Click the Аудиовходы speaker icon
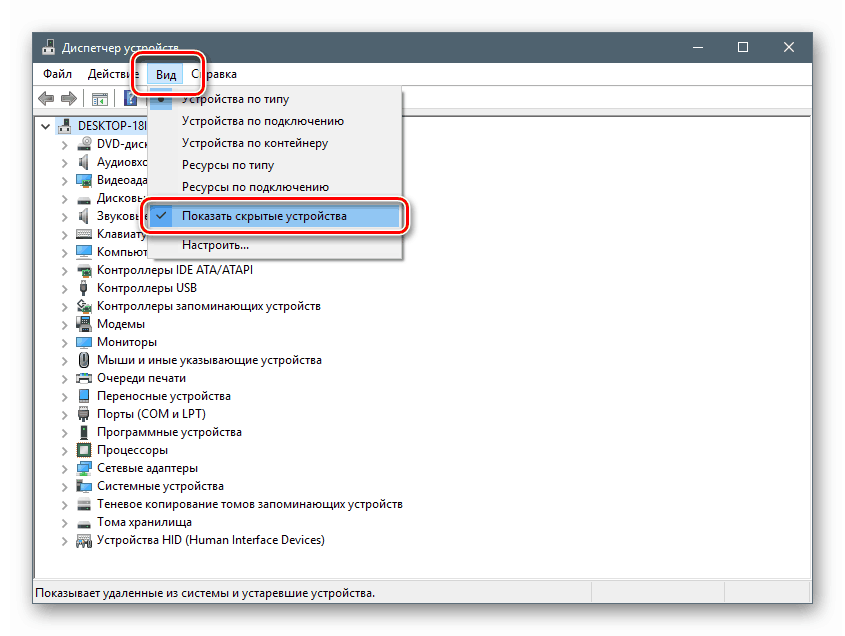Image resolution: width=845 pixels, height=636 pixels. 84,162
